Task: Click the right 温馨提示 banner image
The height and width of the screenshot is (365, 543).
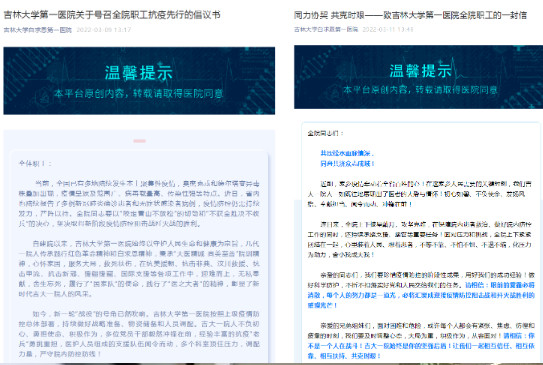Action: 418,77
